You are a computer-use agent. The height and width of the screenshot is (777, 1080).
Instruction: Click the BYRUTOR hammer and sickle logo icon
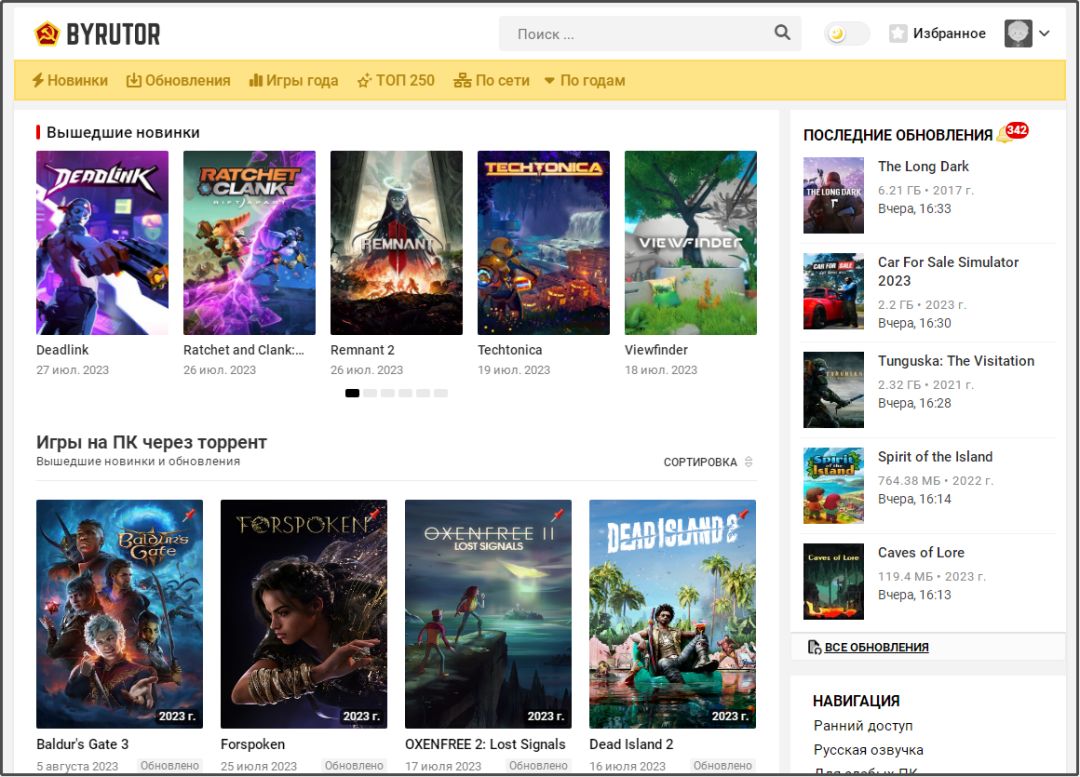[x=47, y=34]
